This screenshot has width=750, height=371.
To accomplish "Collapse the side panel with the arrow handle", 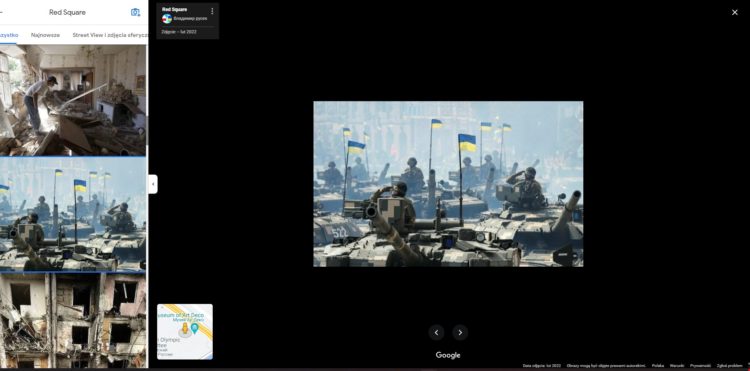I will (153, 184).
